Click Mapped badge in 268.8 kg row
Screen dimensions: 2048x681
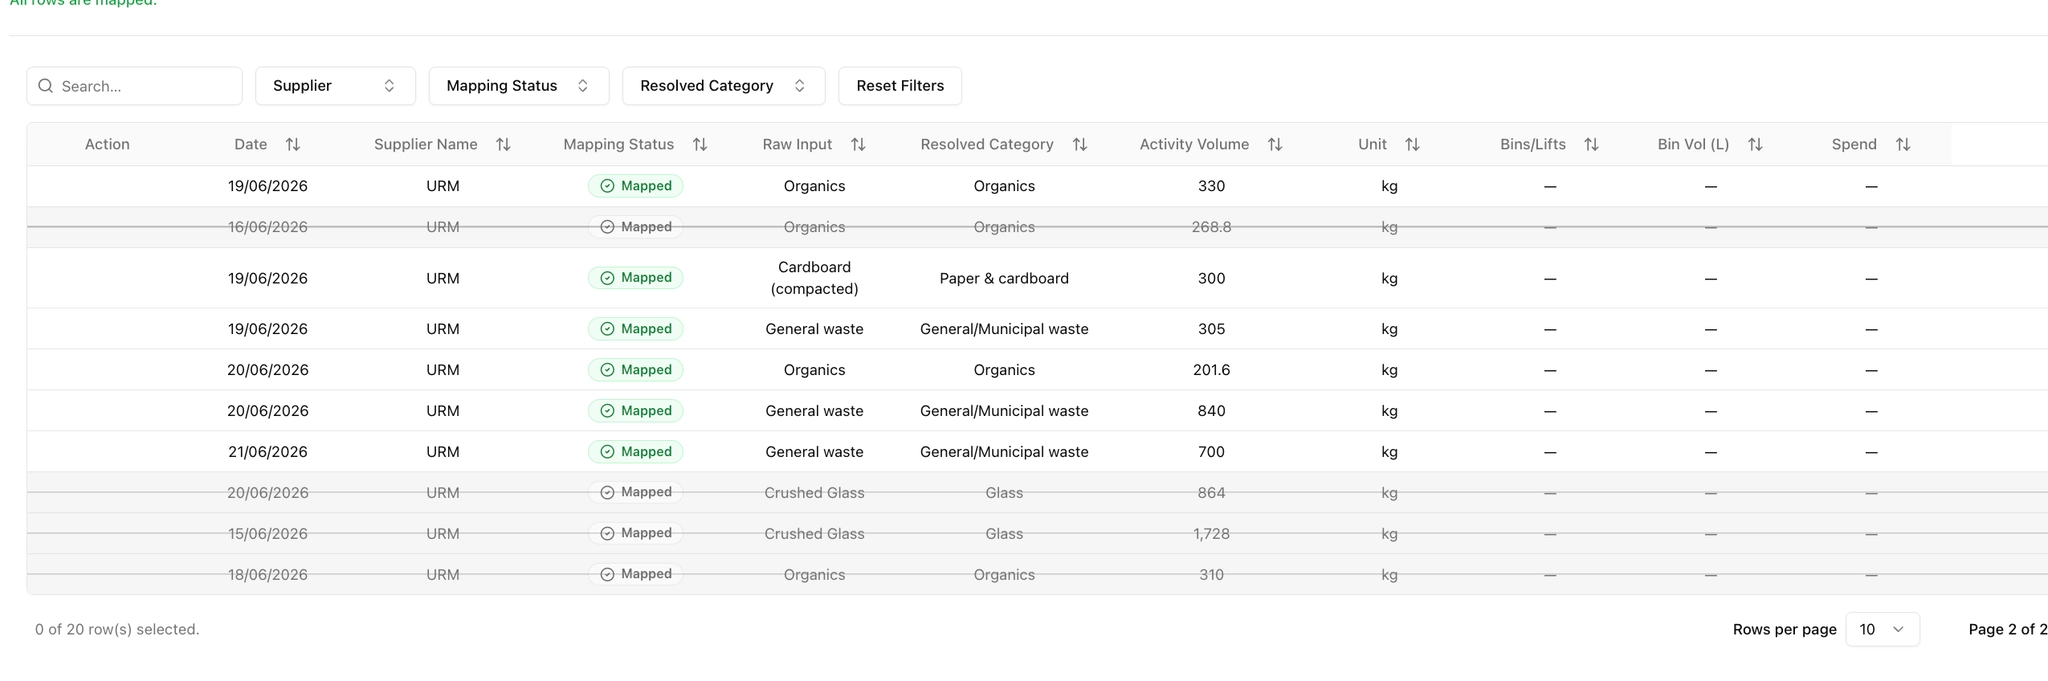pyautogui.click(x=636, y=227)
